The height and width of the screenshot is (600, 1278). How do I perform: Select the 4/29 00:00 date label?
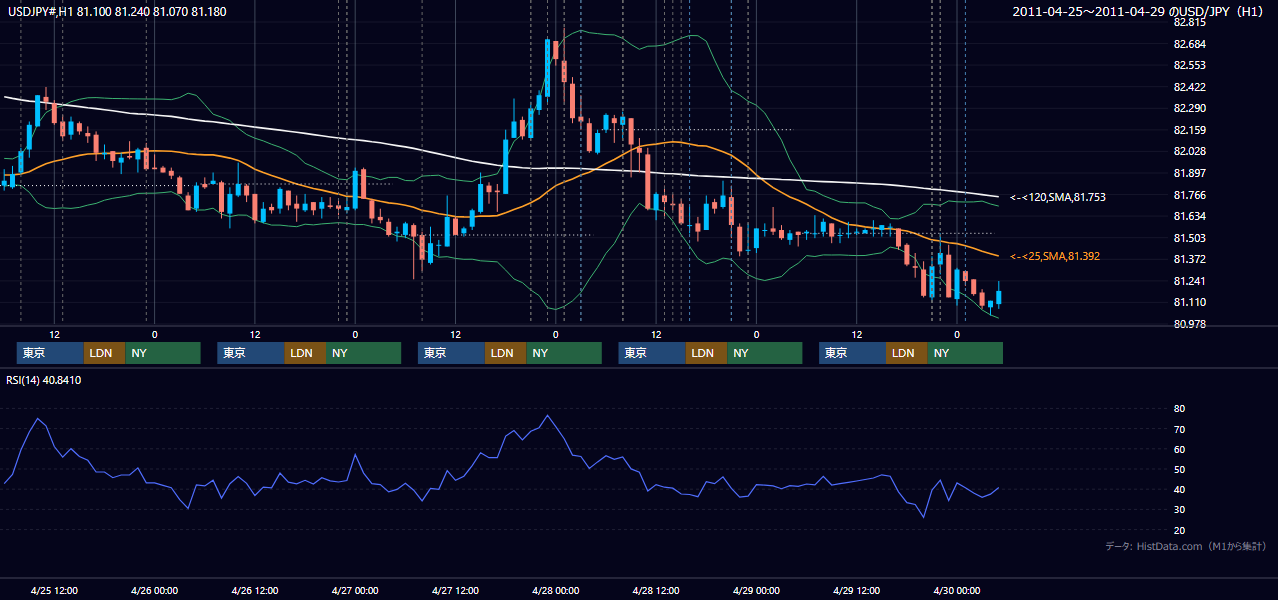pos(756,590)
